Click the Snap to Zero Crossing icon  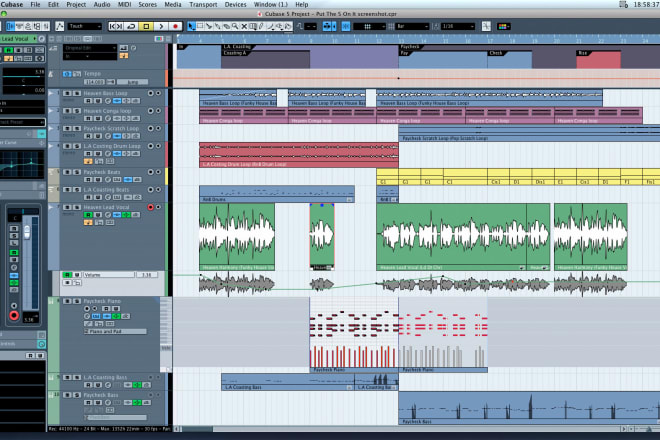click(x=486, y=27)
